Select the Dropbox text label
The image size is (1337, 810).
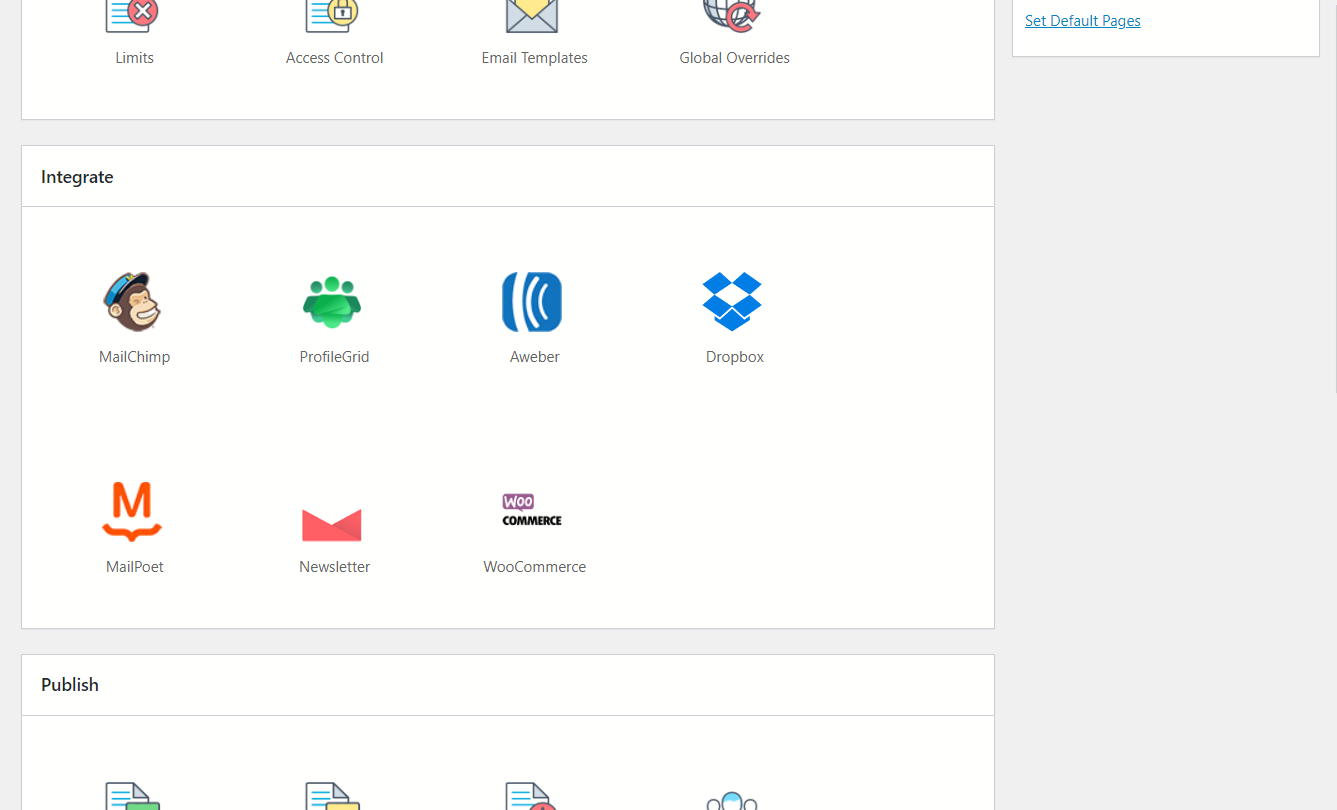(x=734, y=357)
